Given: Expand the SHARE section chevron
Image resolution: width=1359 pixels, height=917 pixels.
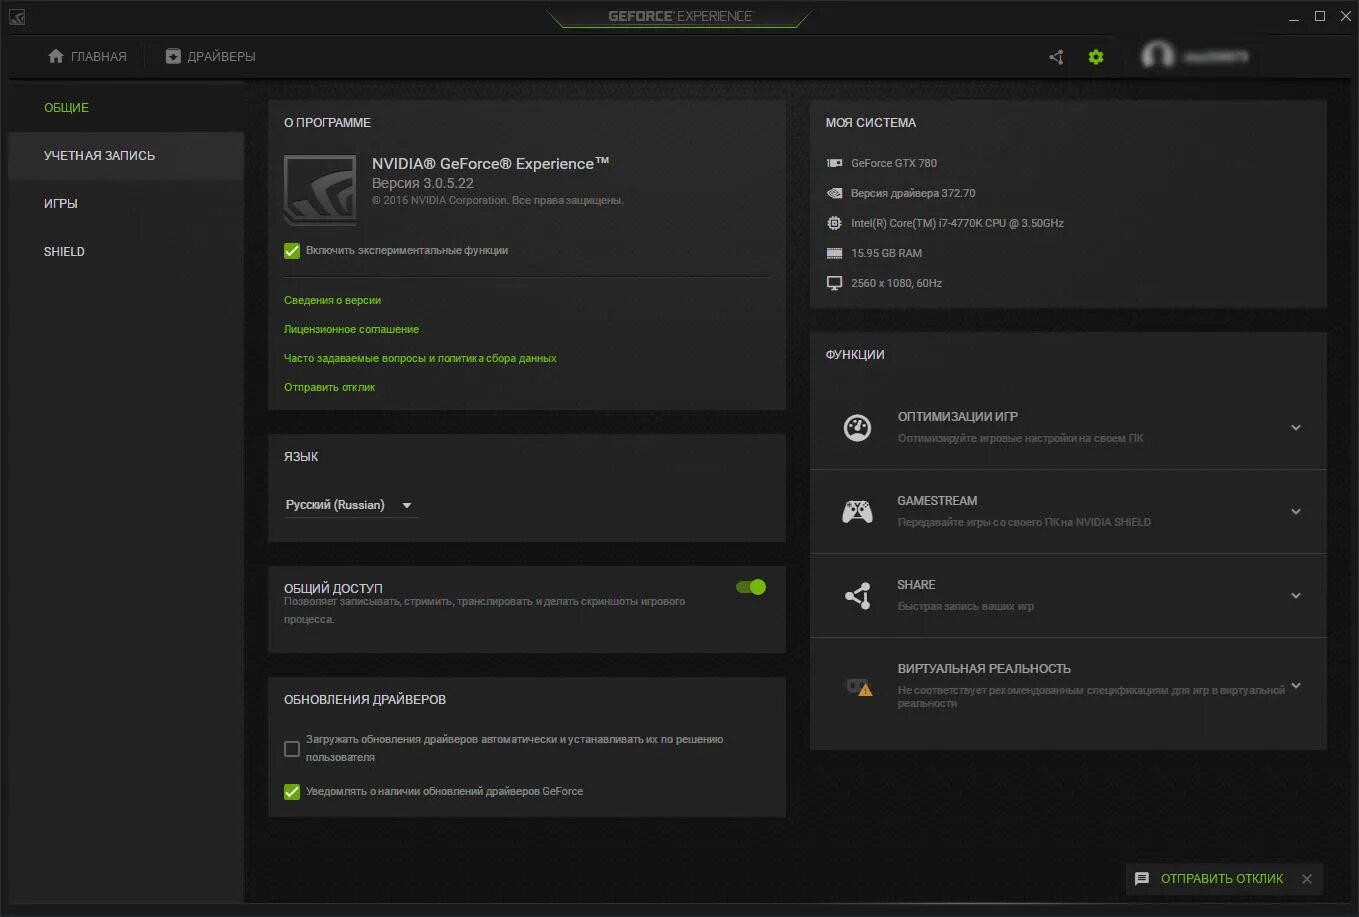Looking at the screenshot, I should click(x=1296, y=596).
